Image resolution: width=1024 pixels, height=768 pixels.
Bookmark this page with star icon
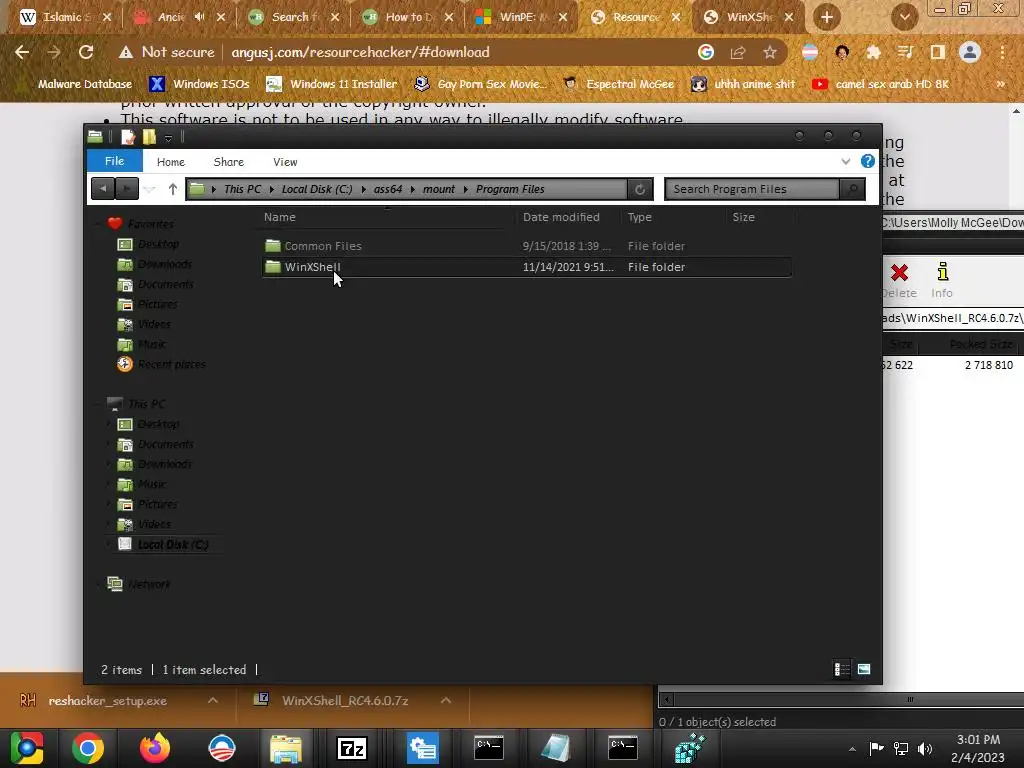(770, 52)
